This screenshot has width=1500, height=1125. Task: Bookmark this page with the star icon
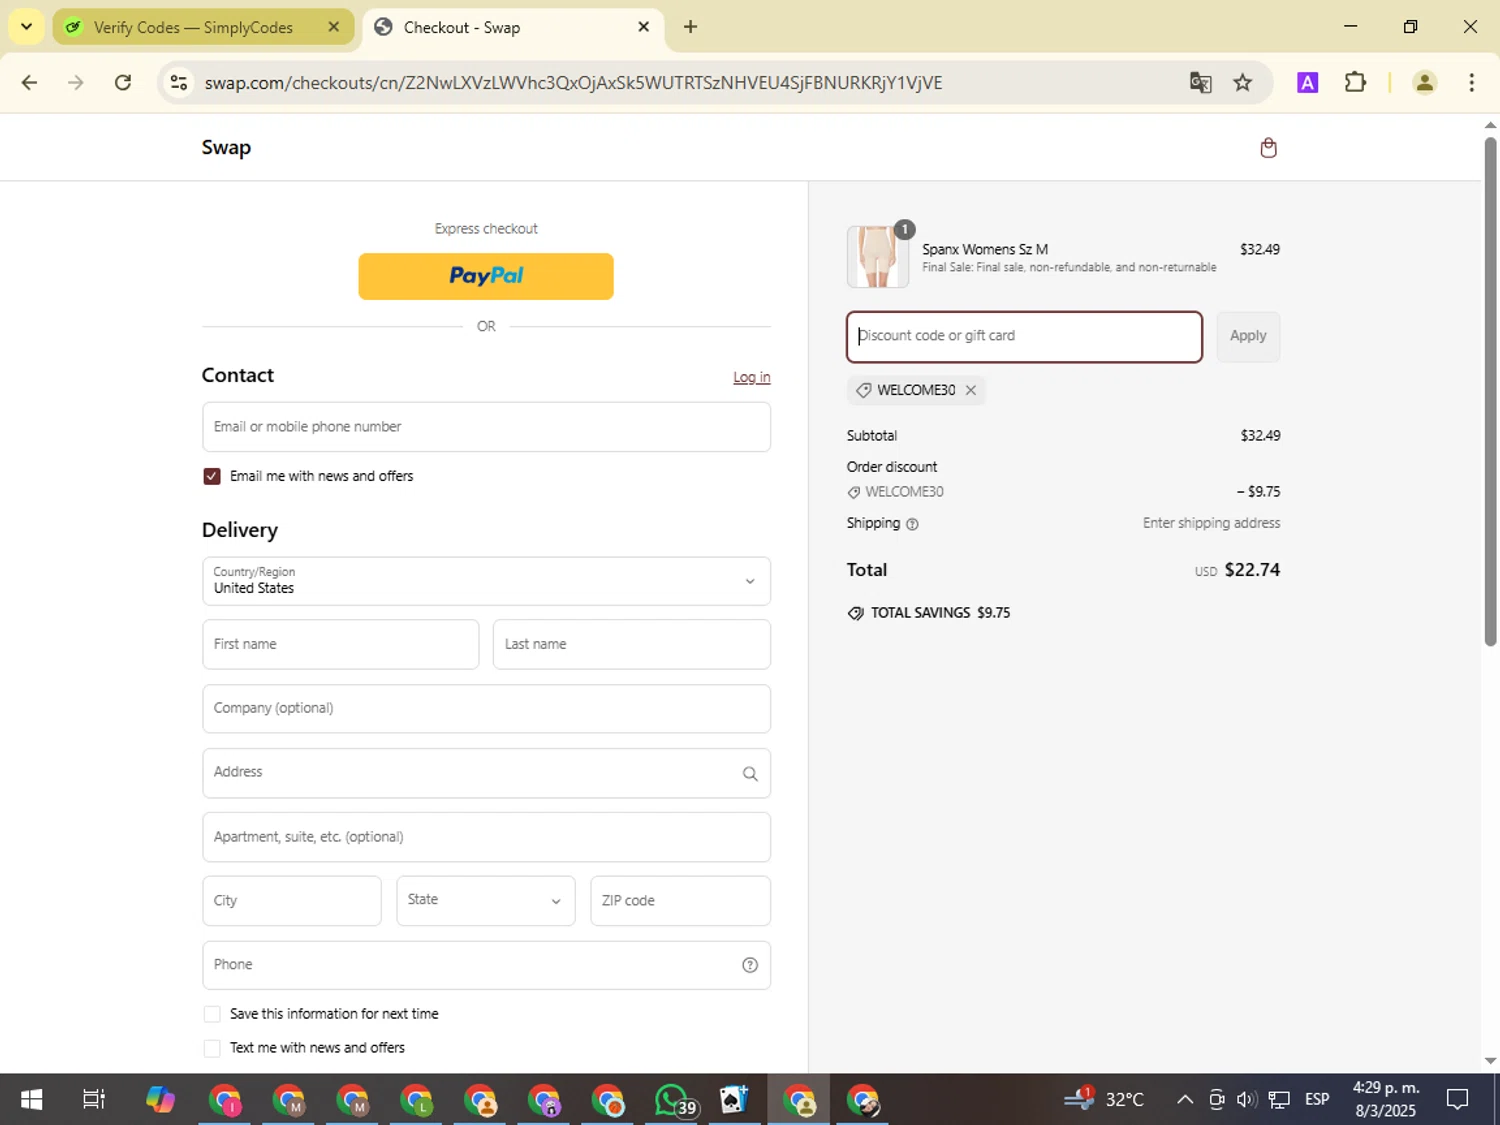click(x=1243, y=83)
